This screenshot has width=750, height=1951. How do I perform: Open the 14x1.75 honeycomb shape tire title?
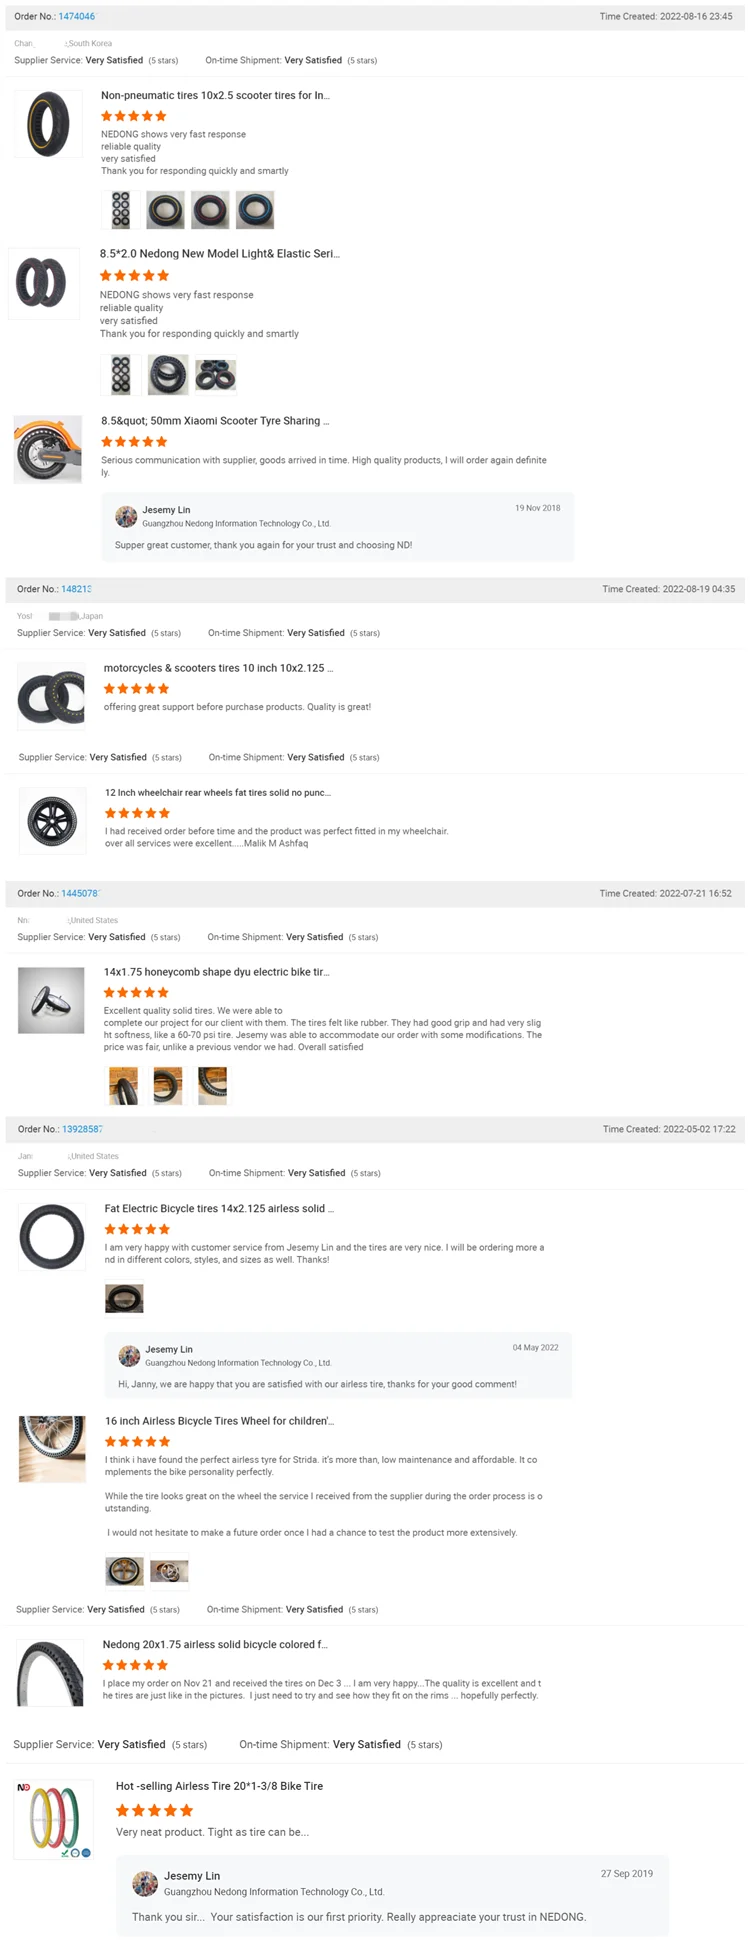(x=217, y=972)
